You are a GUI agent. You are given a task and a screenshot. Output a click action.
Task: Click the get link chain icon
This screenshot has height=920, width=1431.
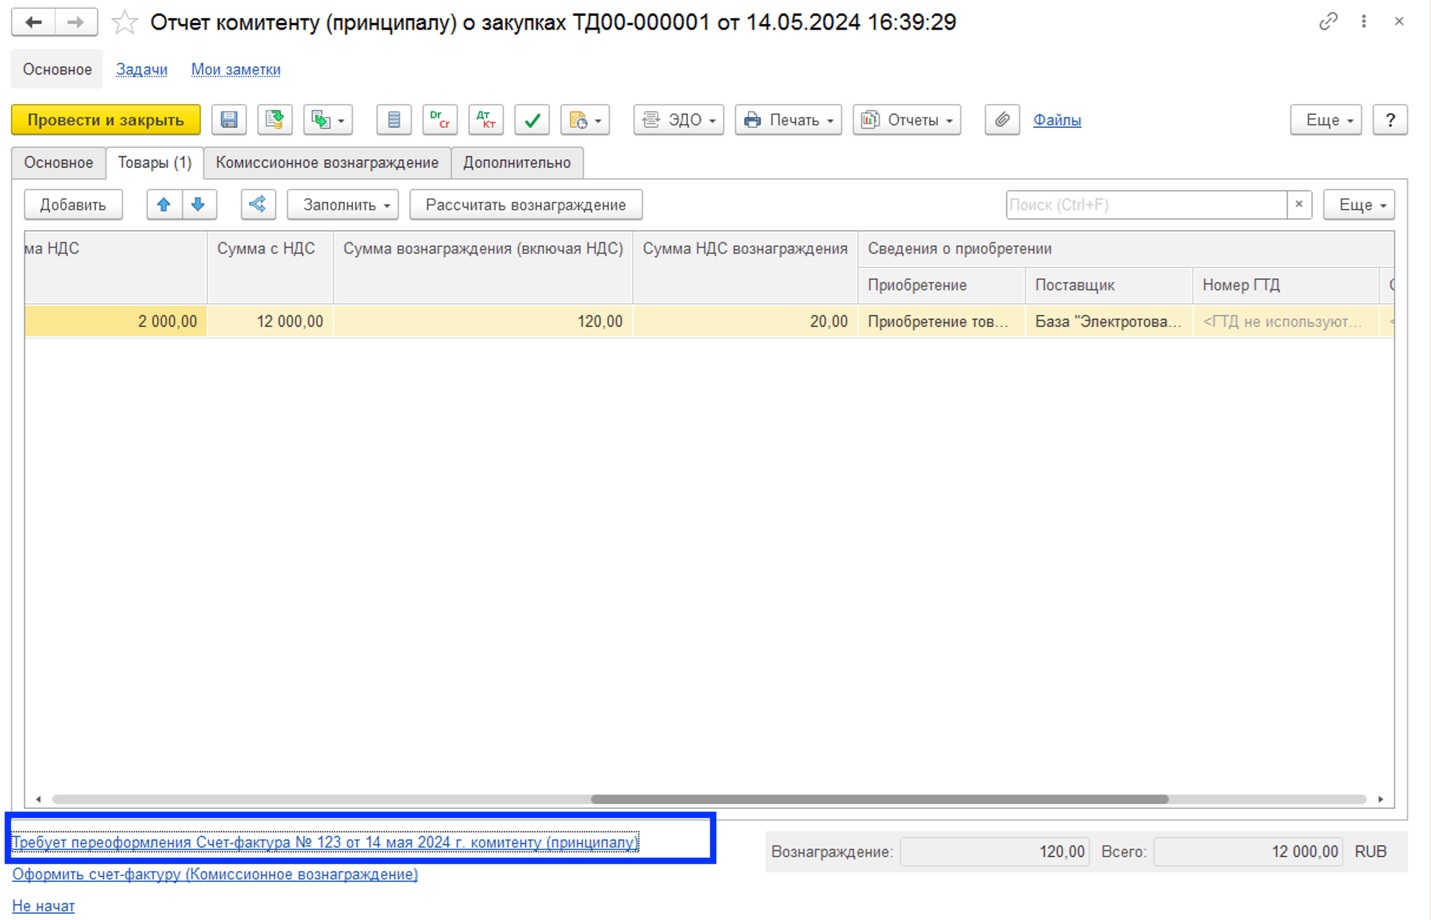[x=1327, y=21]
